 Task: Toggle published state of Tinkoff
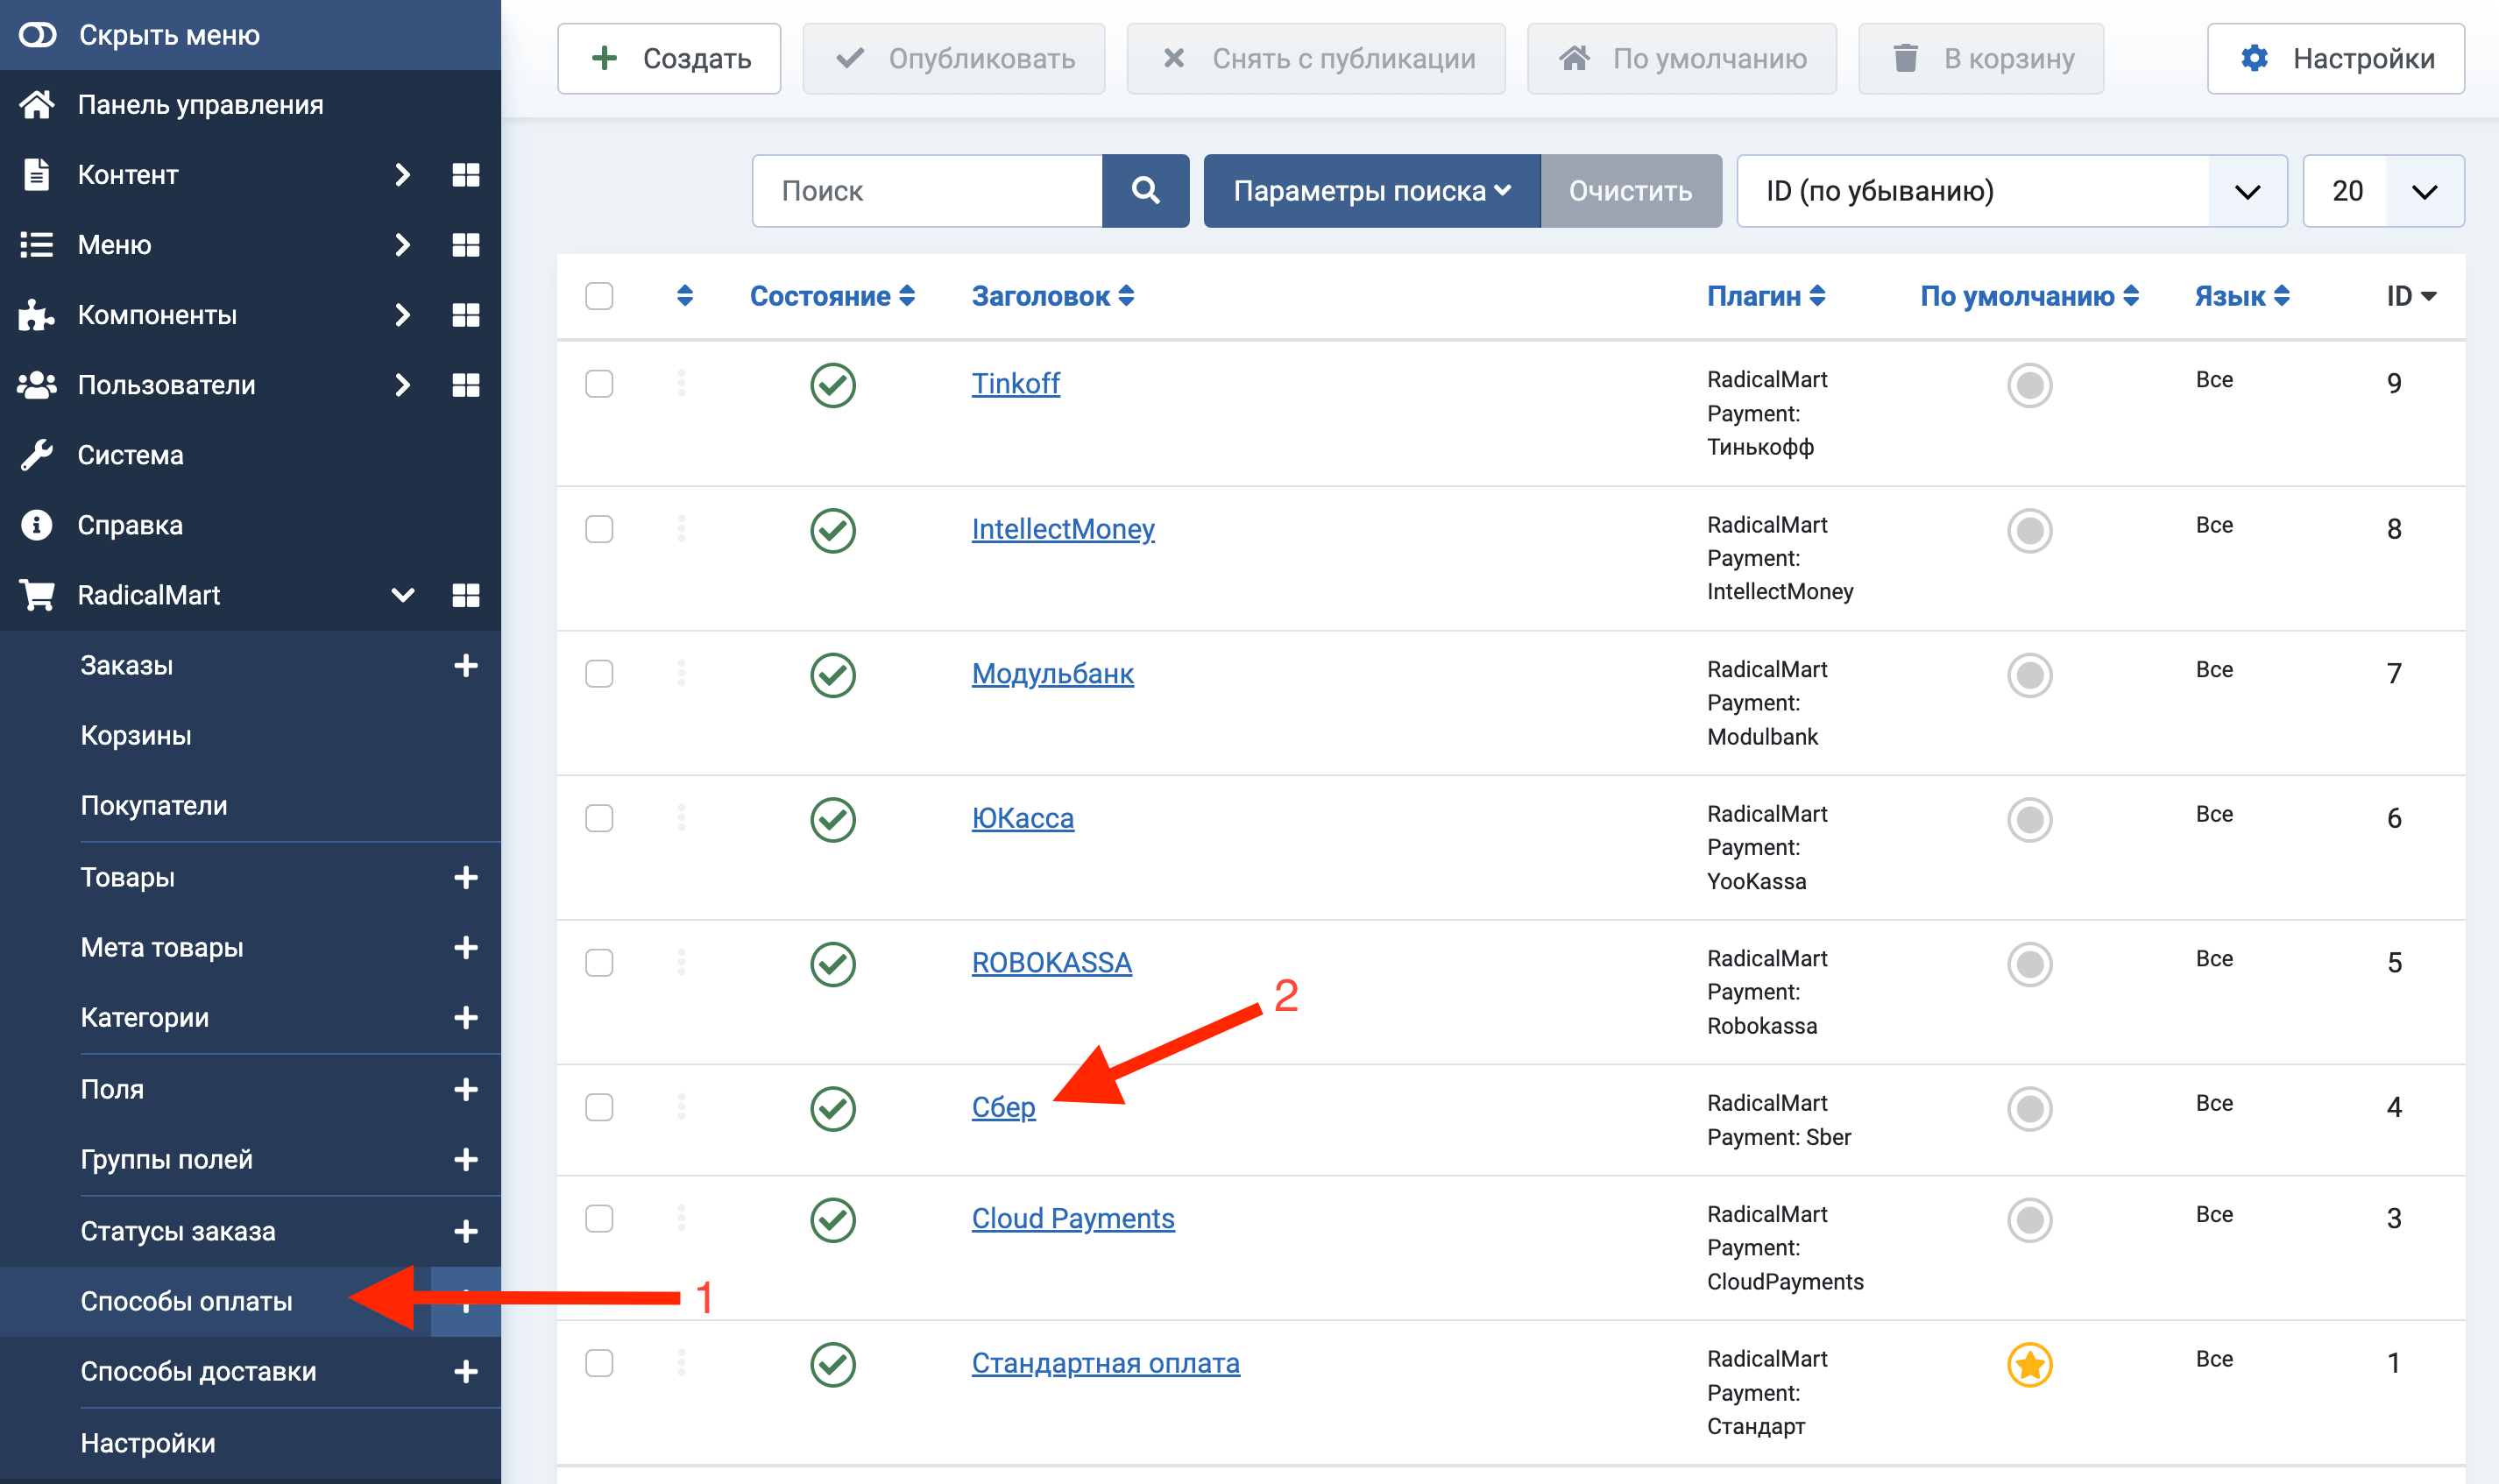(832, 385)
